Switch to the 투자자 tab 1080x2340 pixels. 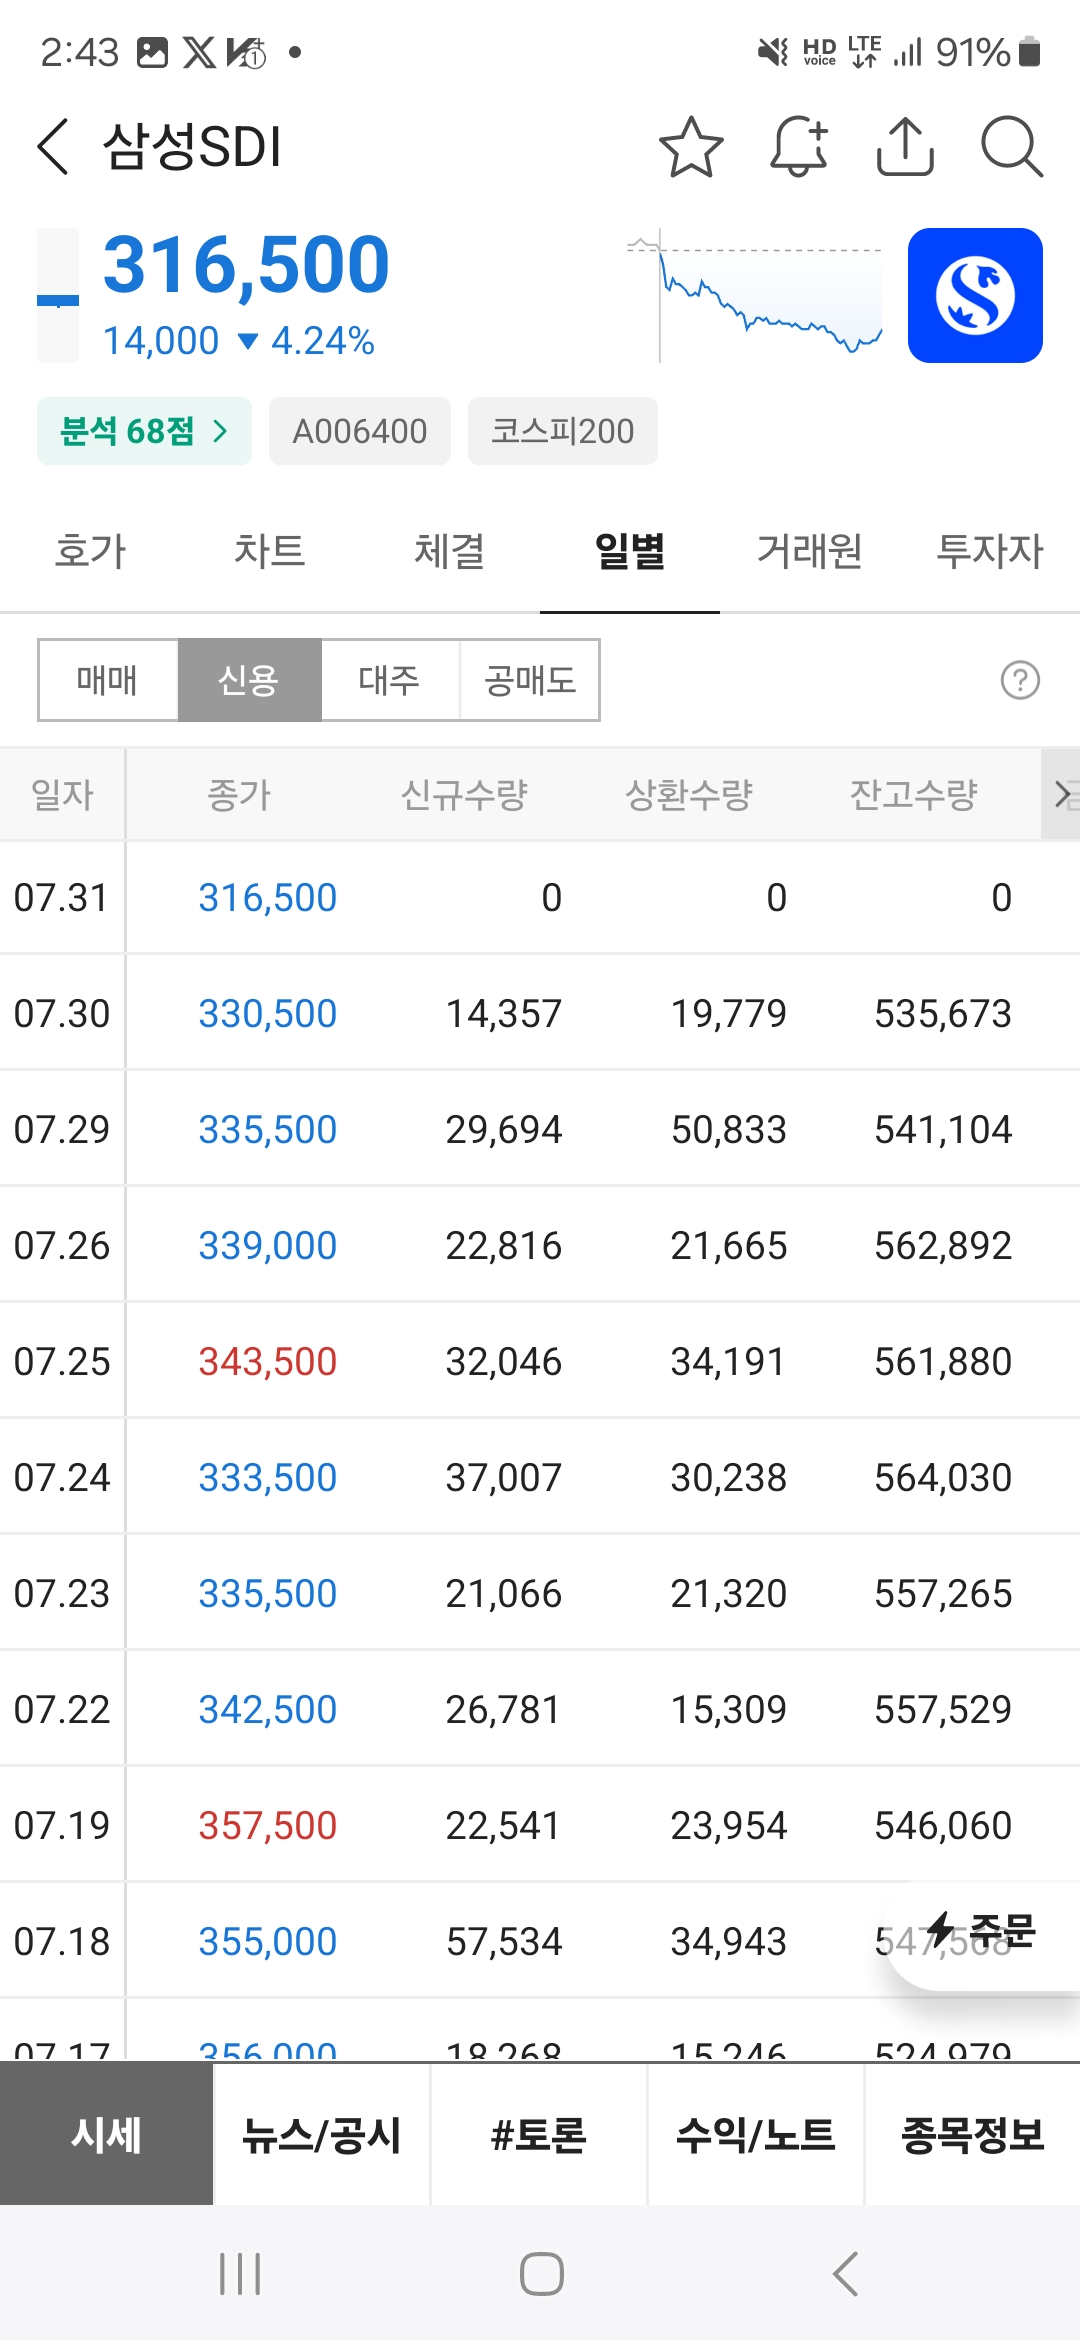tap(990, 551)
